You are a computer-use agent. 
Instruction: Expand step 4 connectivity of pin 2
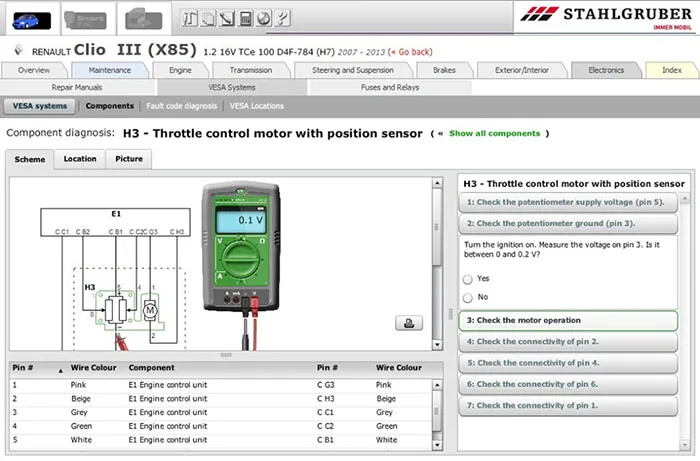click(x=568, y=342)
